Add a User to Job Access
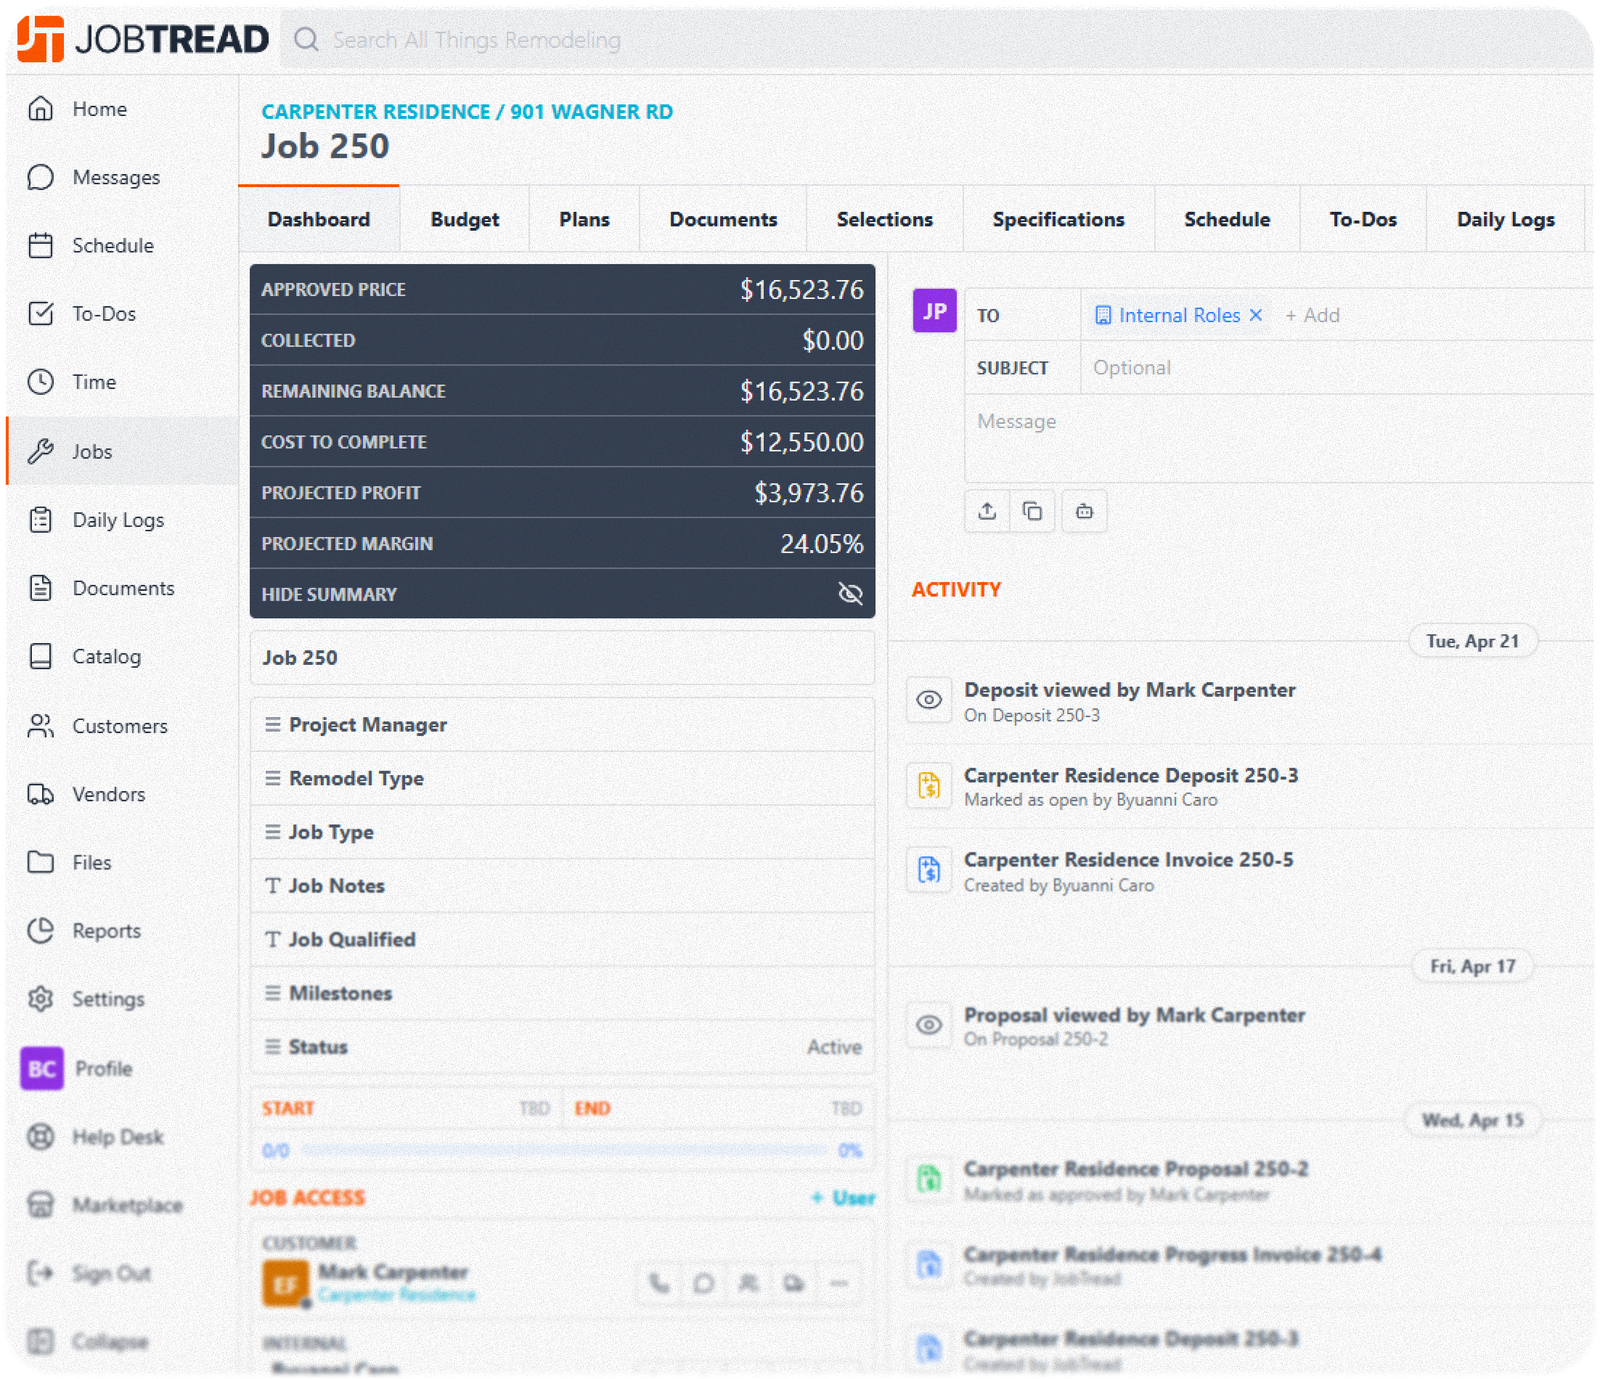 [x=843, y=1197]
